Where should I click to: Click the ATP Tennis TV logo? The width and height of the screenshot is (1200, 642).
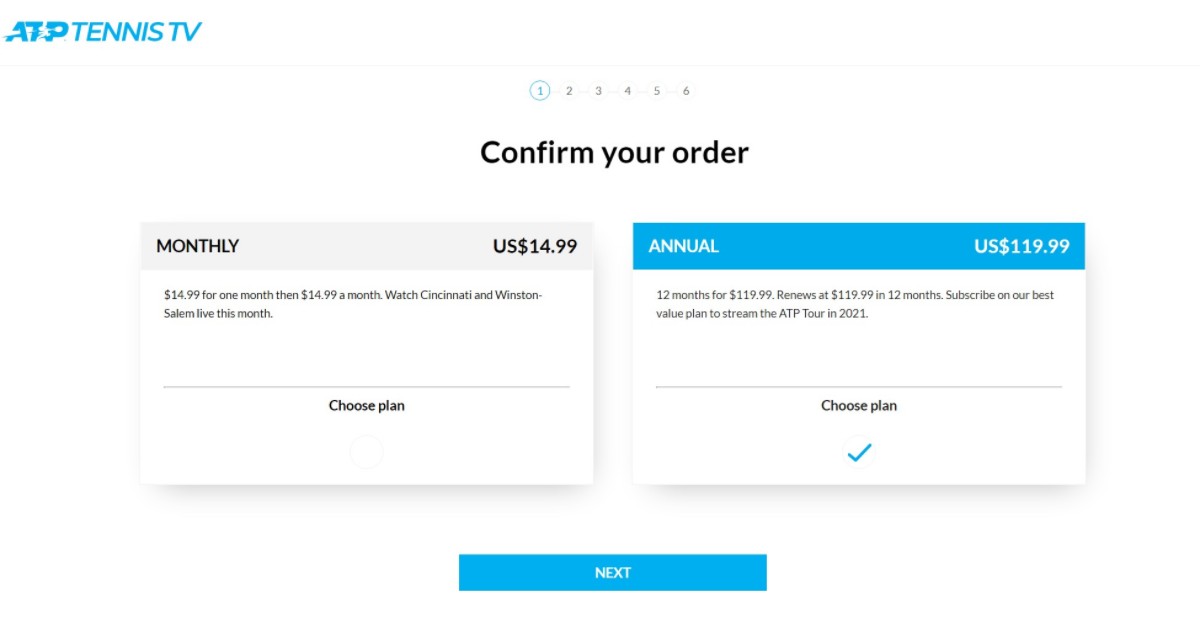pyautogui.click(x=103, y=32)
